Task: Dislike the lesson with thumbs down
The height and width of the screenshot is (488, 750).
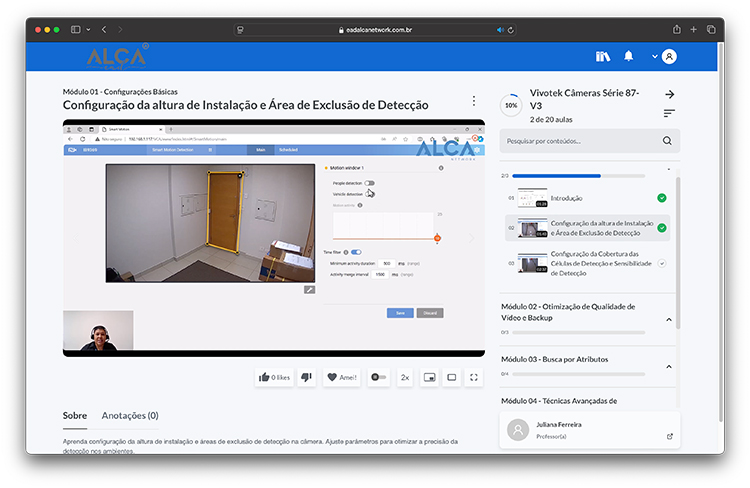Action: point(307,377)
